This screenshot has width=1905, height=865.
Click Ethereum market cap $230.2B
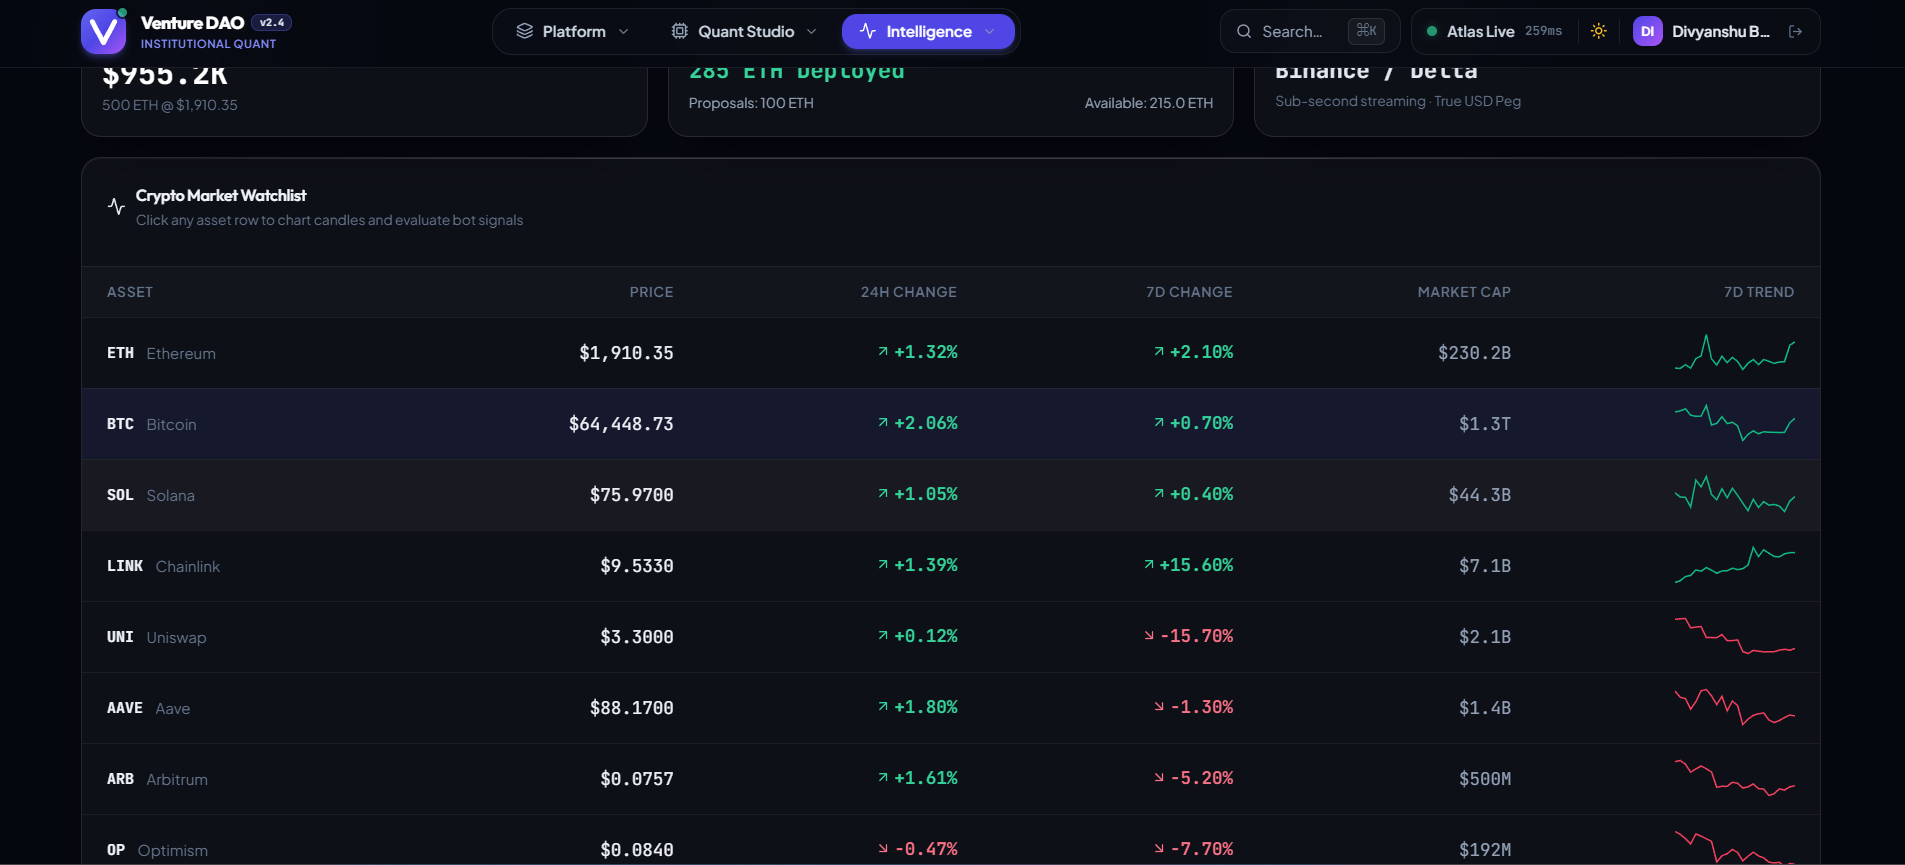pos(1474,353)
